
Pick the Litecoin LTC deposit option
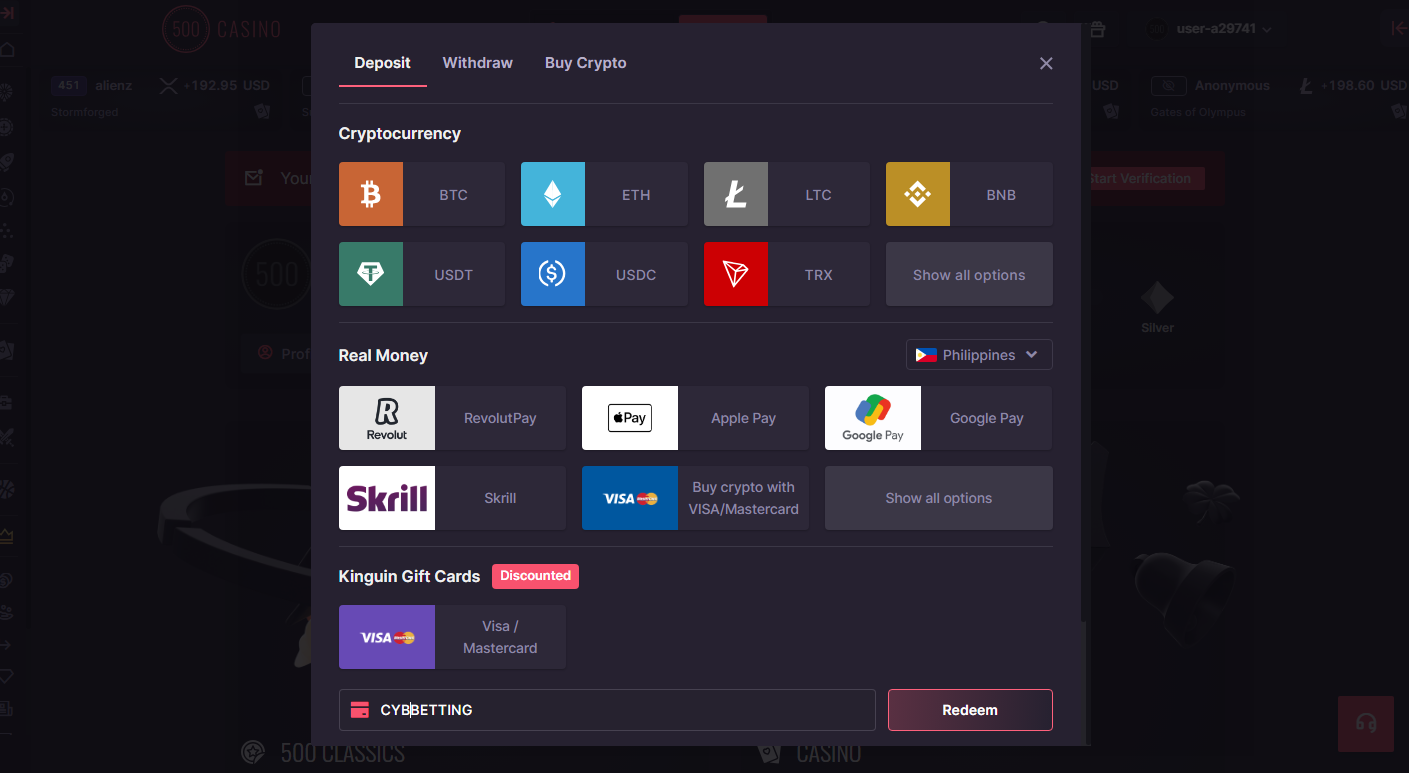(786, 194)
